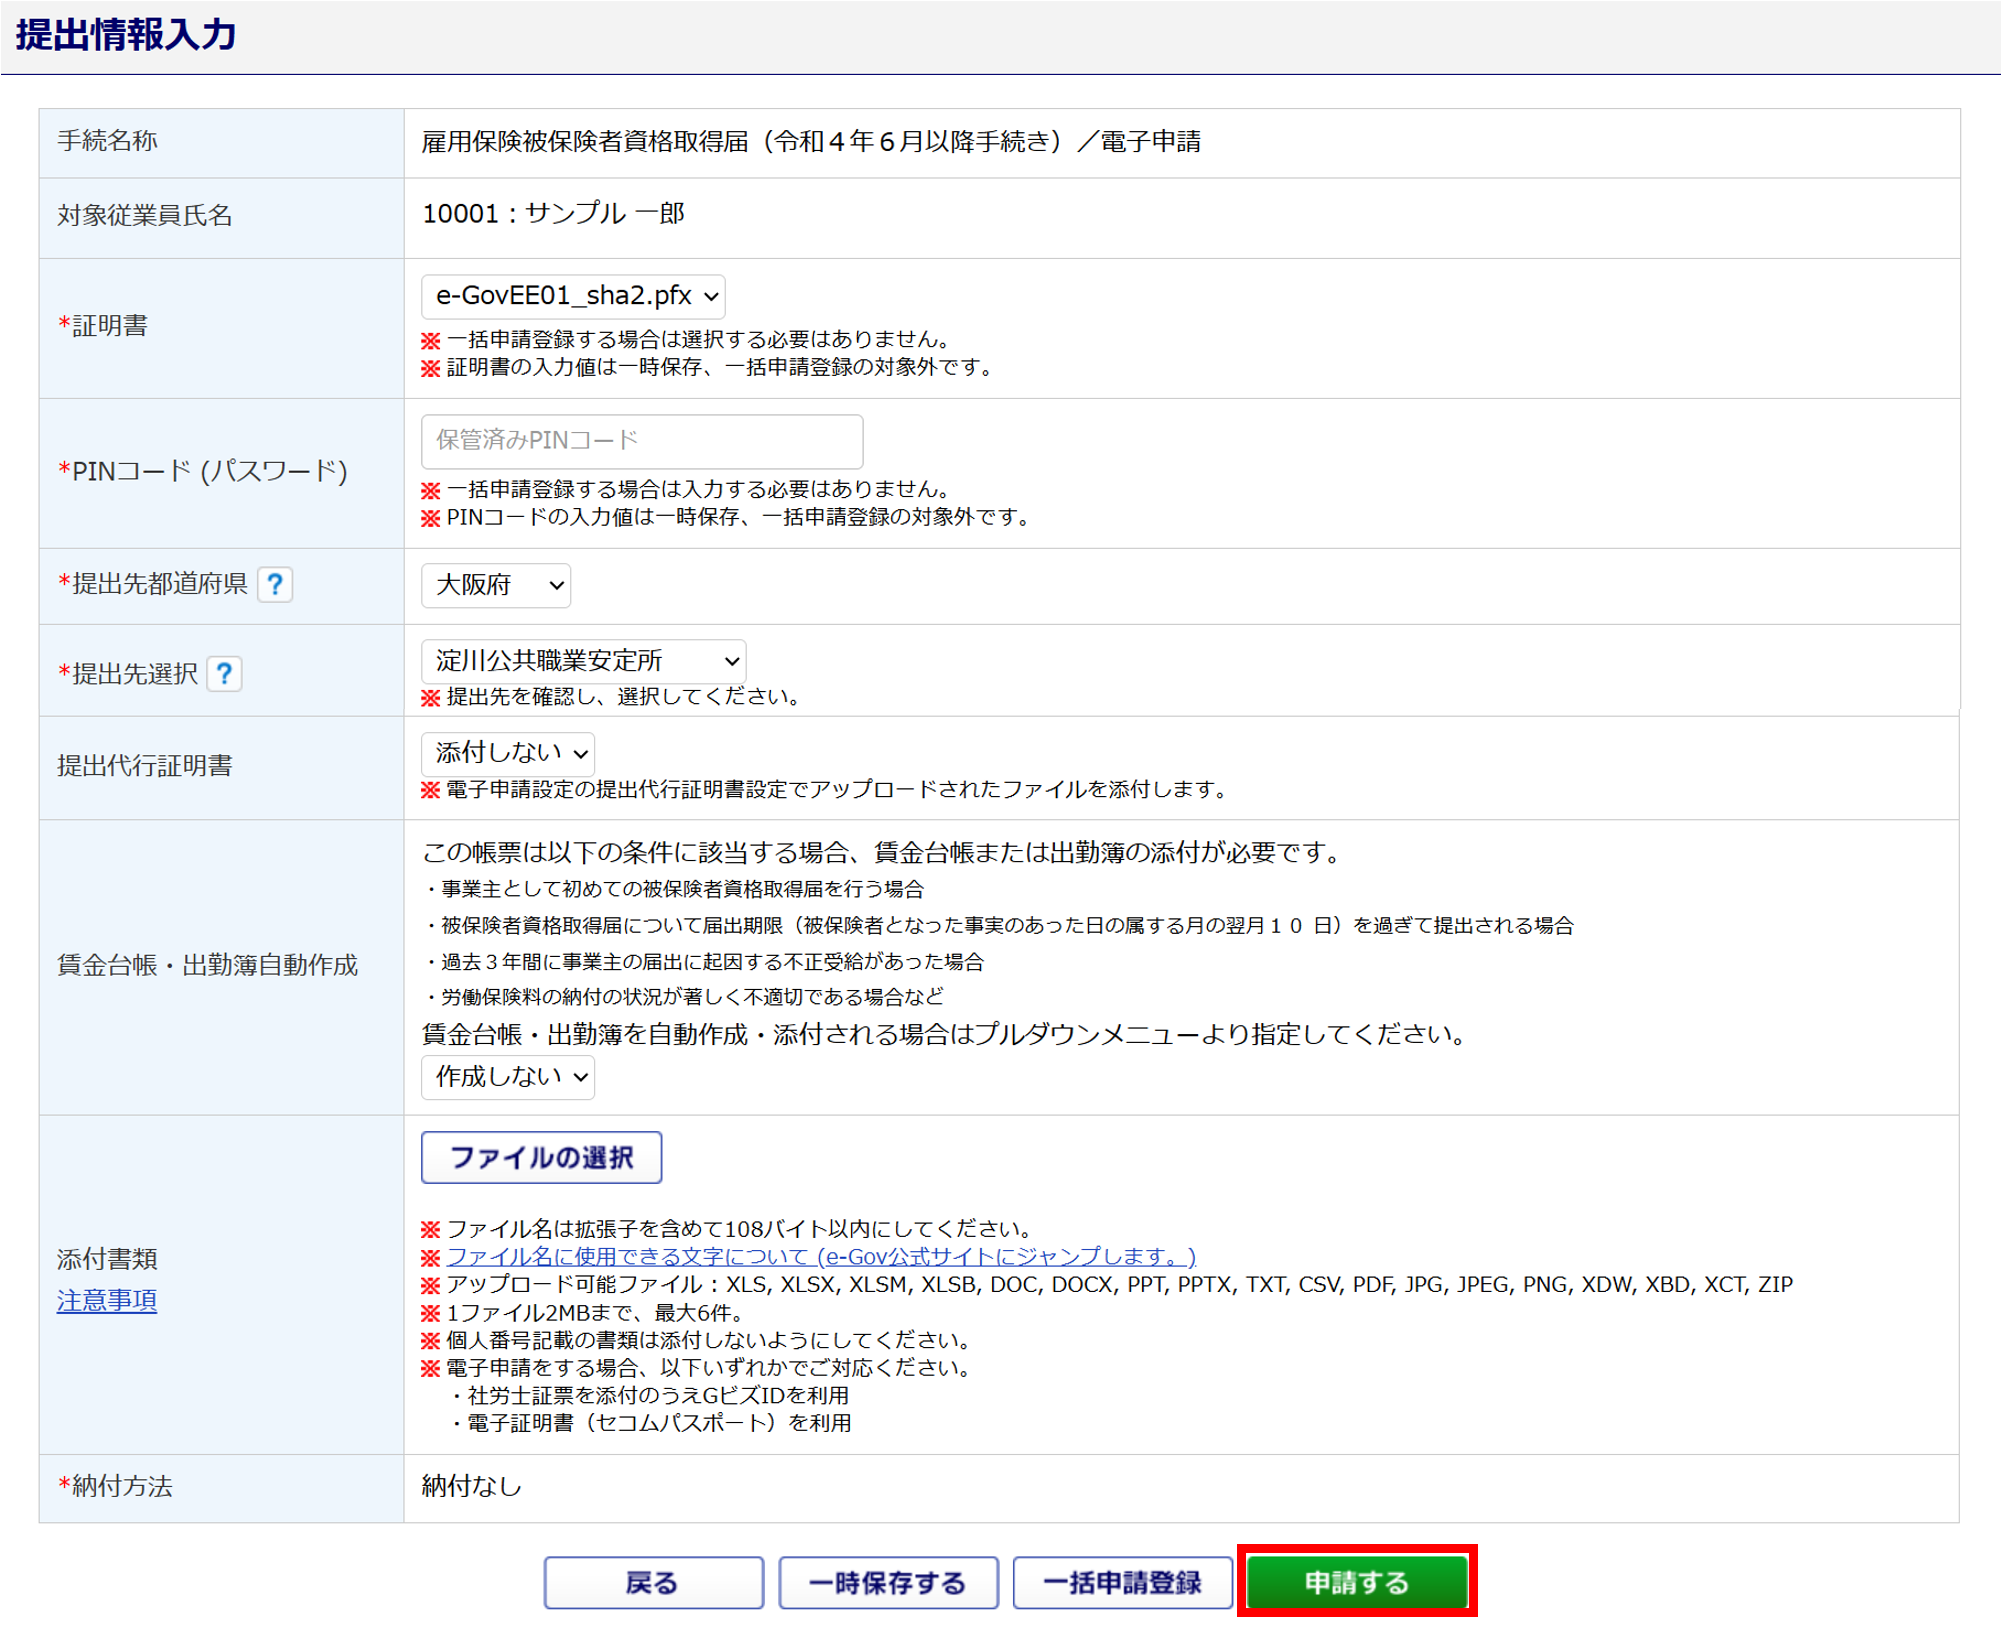Click the PINコード input field

(642, 441)
